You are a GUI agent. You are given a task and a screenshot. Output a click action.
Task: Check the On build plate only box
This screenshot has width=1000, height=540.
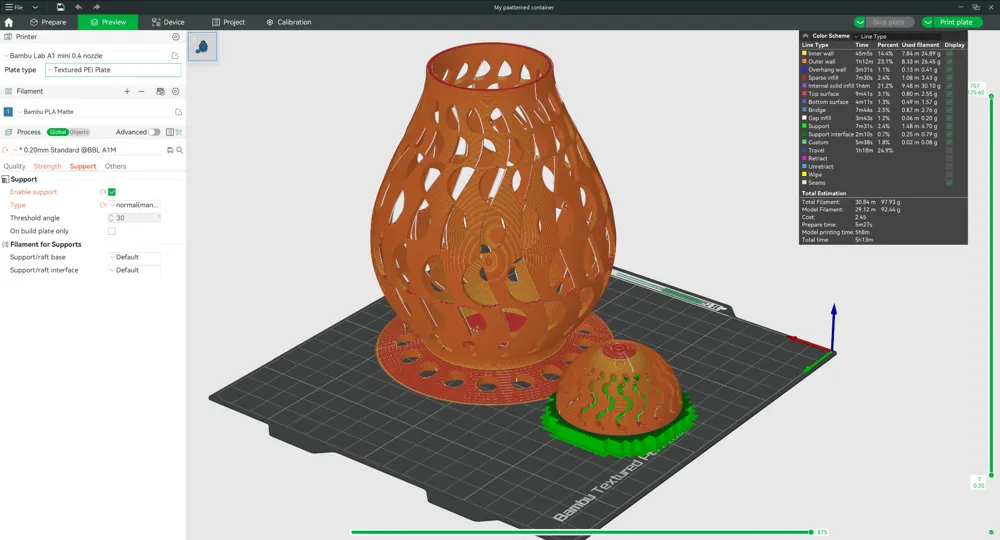coord(112,231)
